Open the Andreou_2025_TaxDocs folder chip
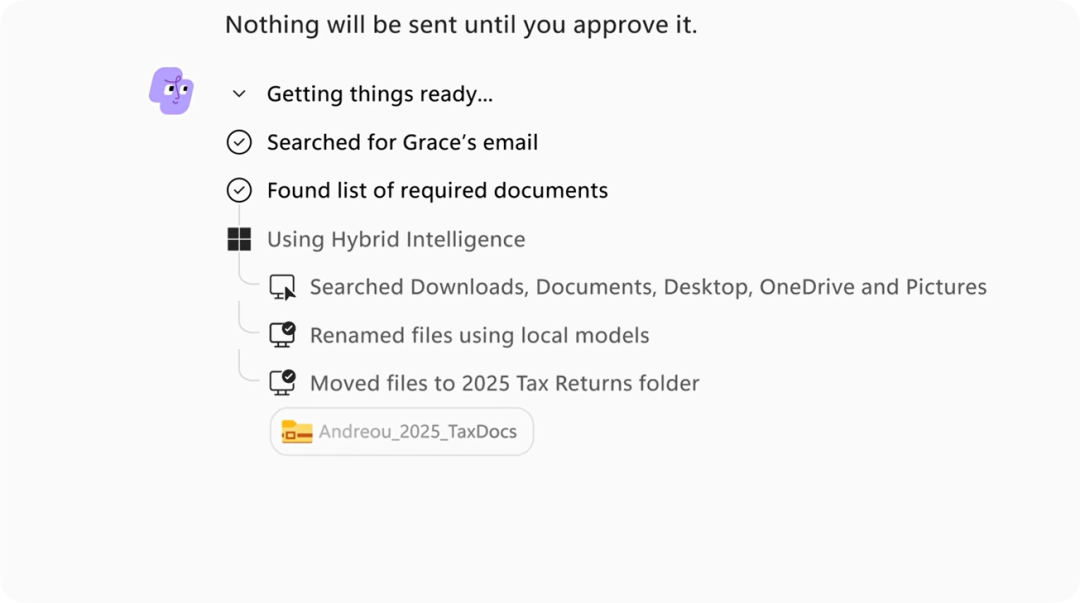Viewport: 1080px width, 603px height. pyautogui.click(x=402, y=431)
